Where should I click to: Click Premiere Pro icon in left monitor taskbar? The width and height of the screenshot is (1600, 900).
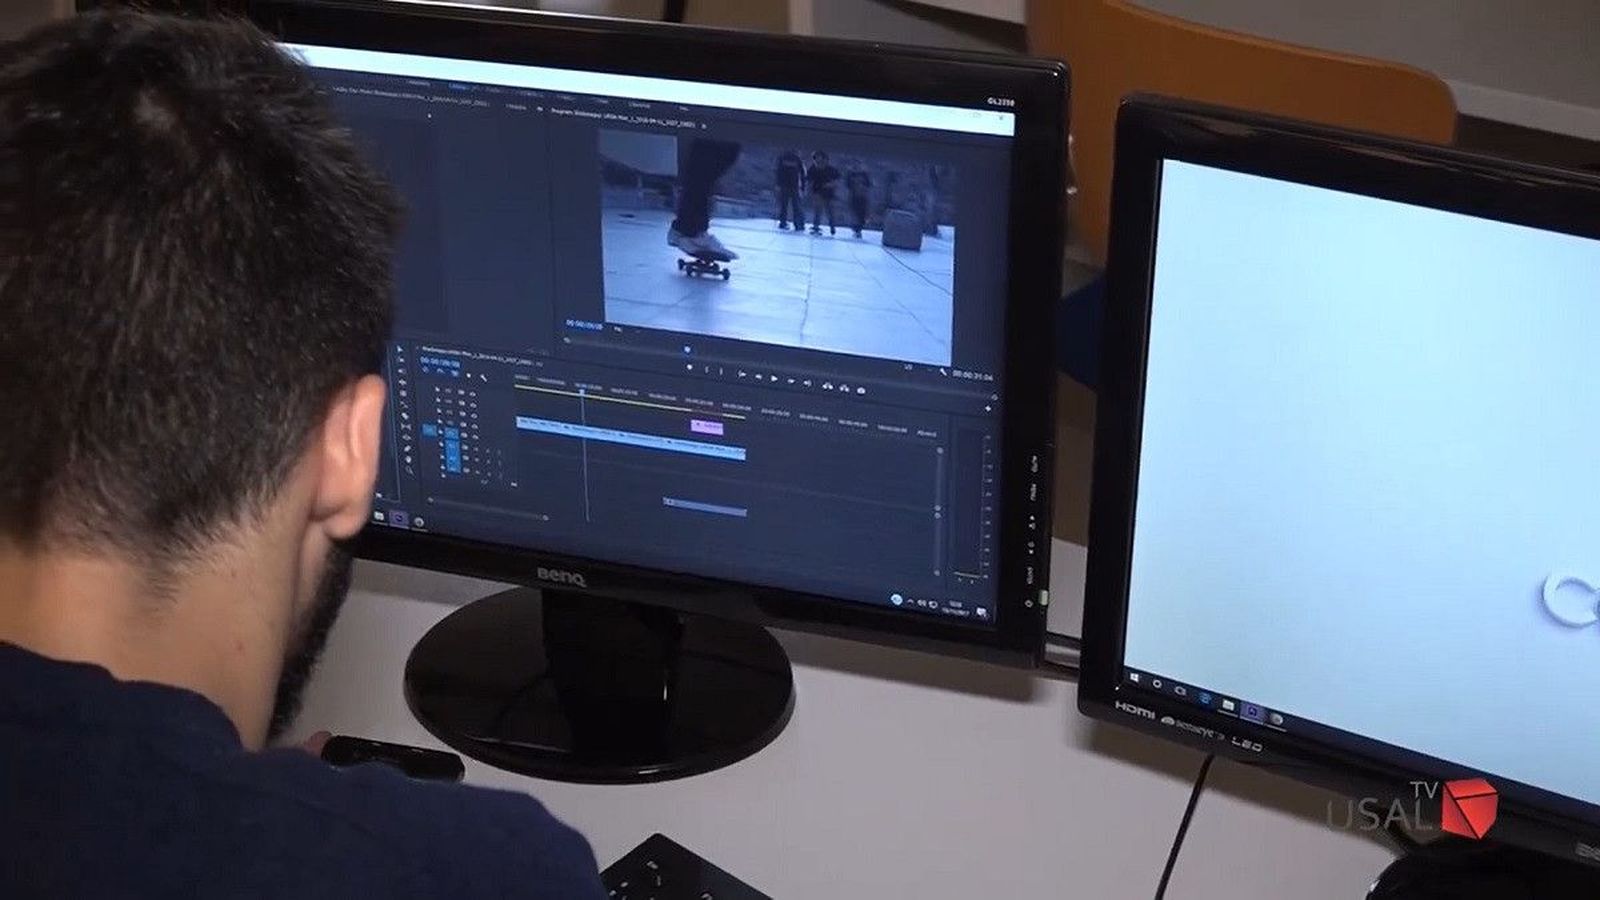pos(398,518)
